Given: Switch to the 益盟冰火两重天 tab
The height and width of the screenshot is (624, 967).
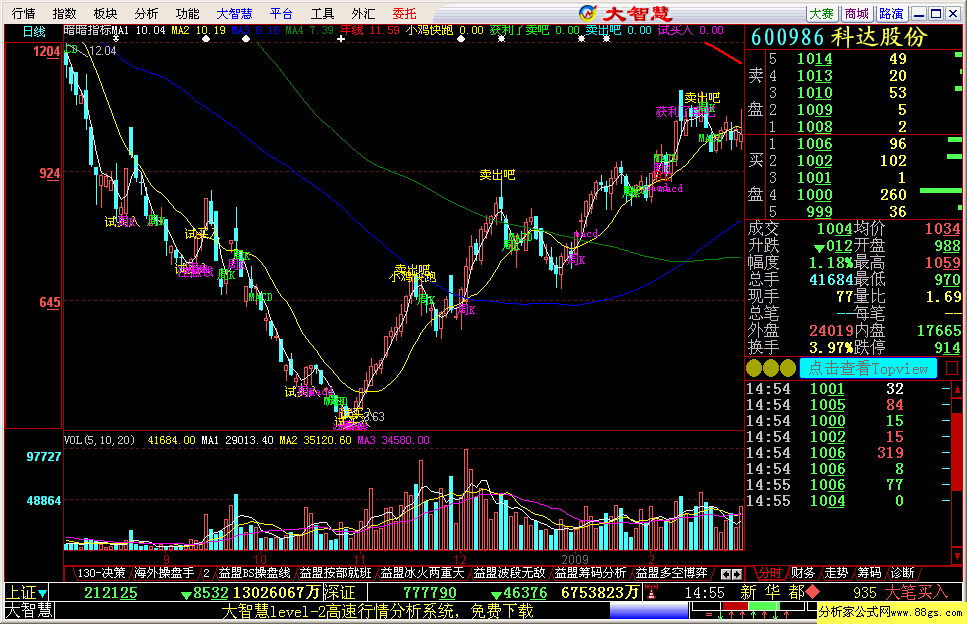Looking at the screenshot, I should [422, 573].
